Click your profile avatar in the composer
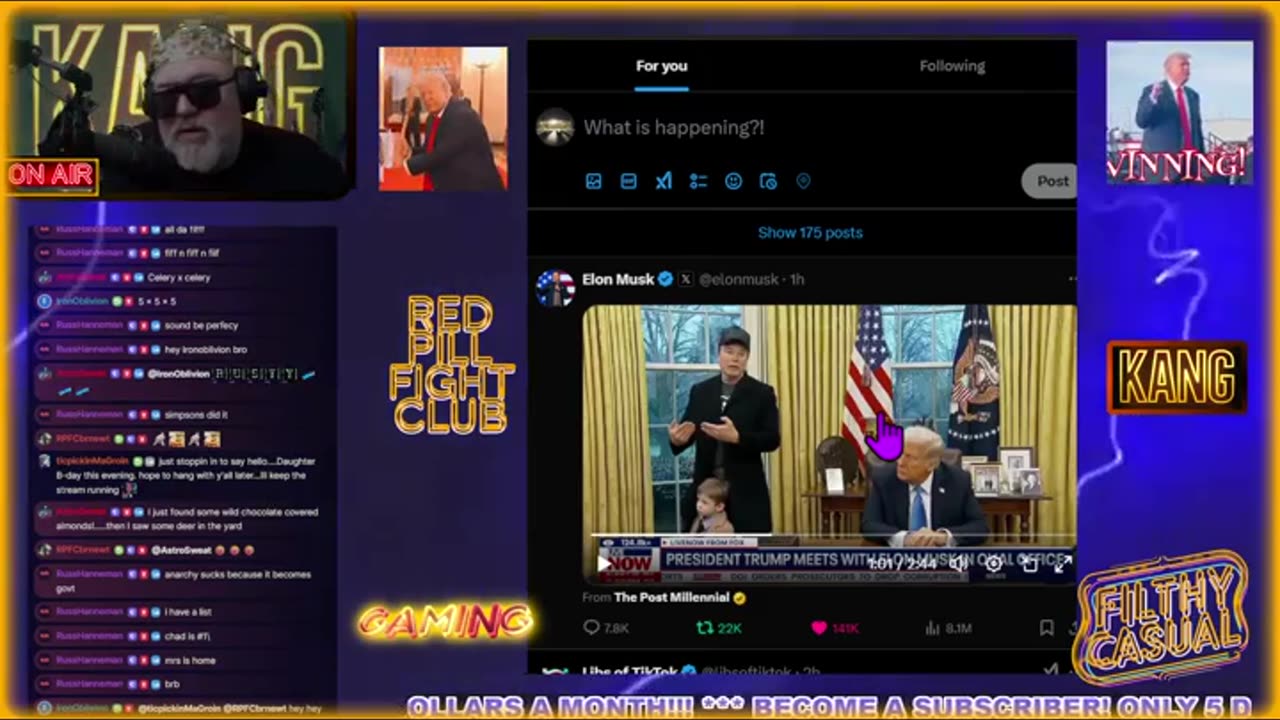This screenshot has width=1280, height=720. tap(555, 127)
